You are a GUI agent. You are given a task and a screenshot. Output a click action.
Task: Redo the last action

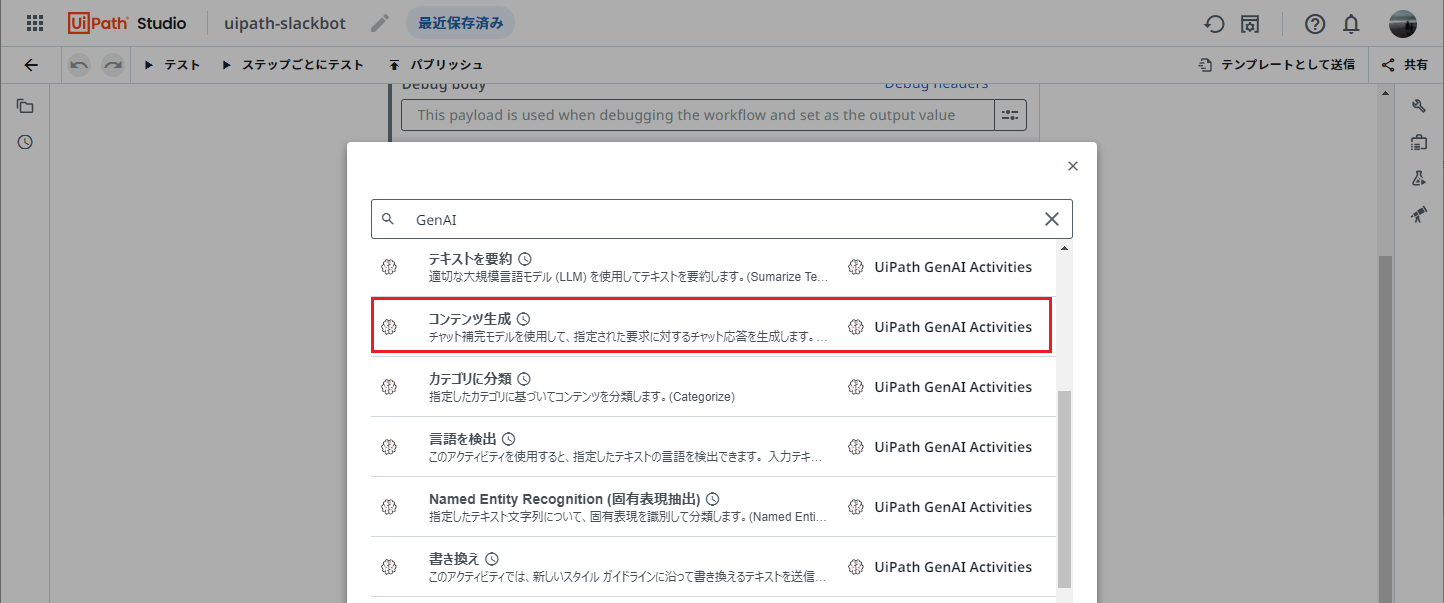coord(113,65)
